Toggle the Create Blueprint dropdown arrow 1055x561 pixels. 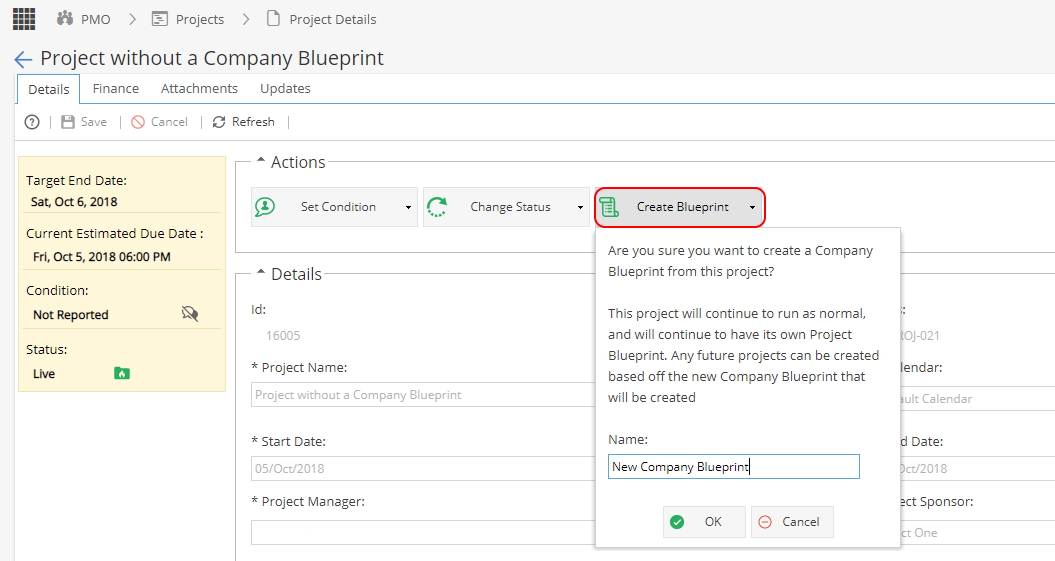[x=752, y=207]
